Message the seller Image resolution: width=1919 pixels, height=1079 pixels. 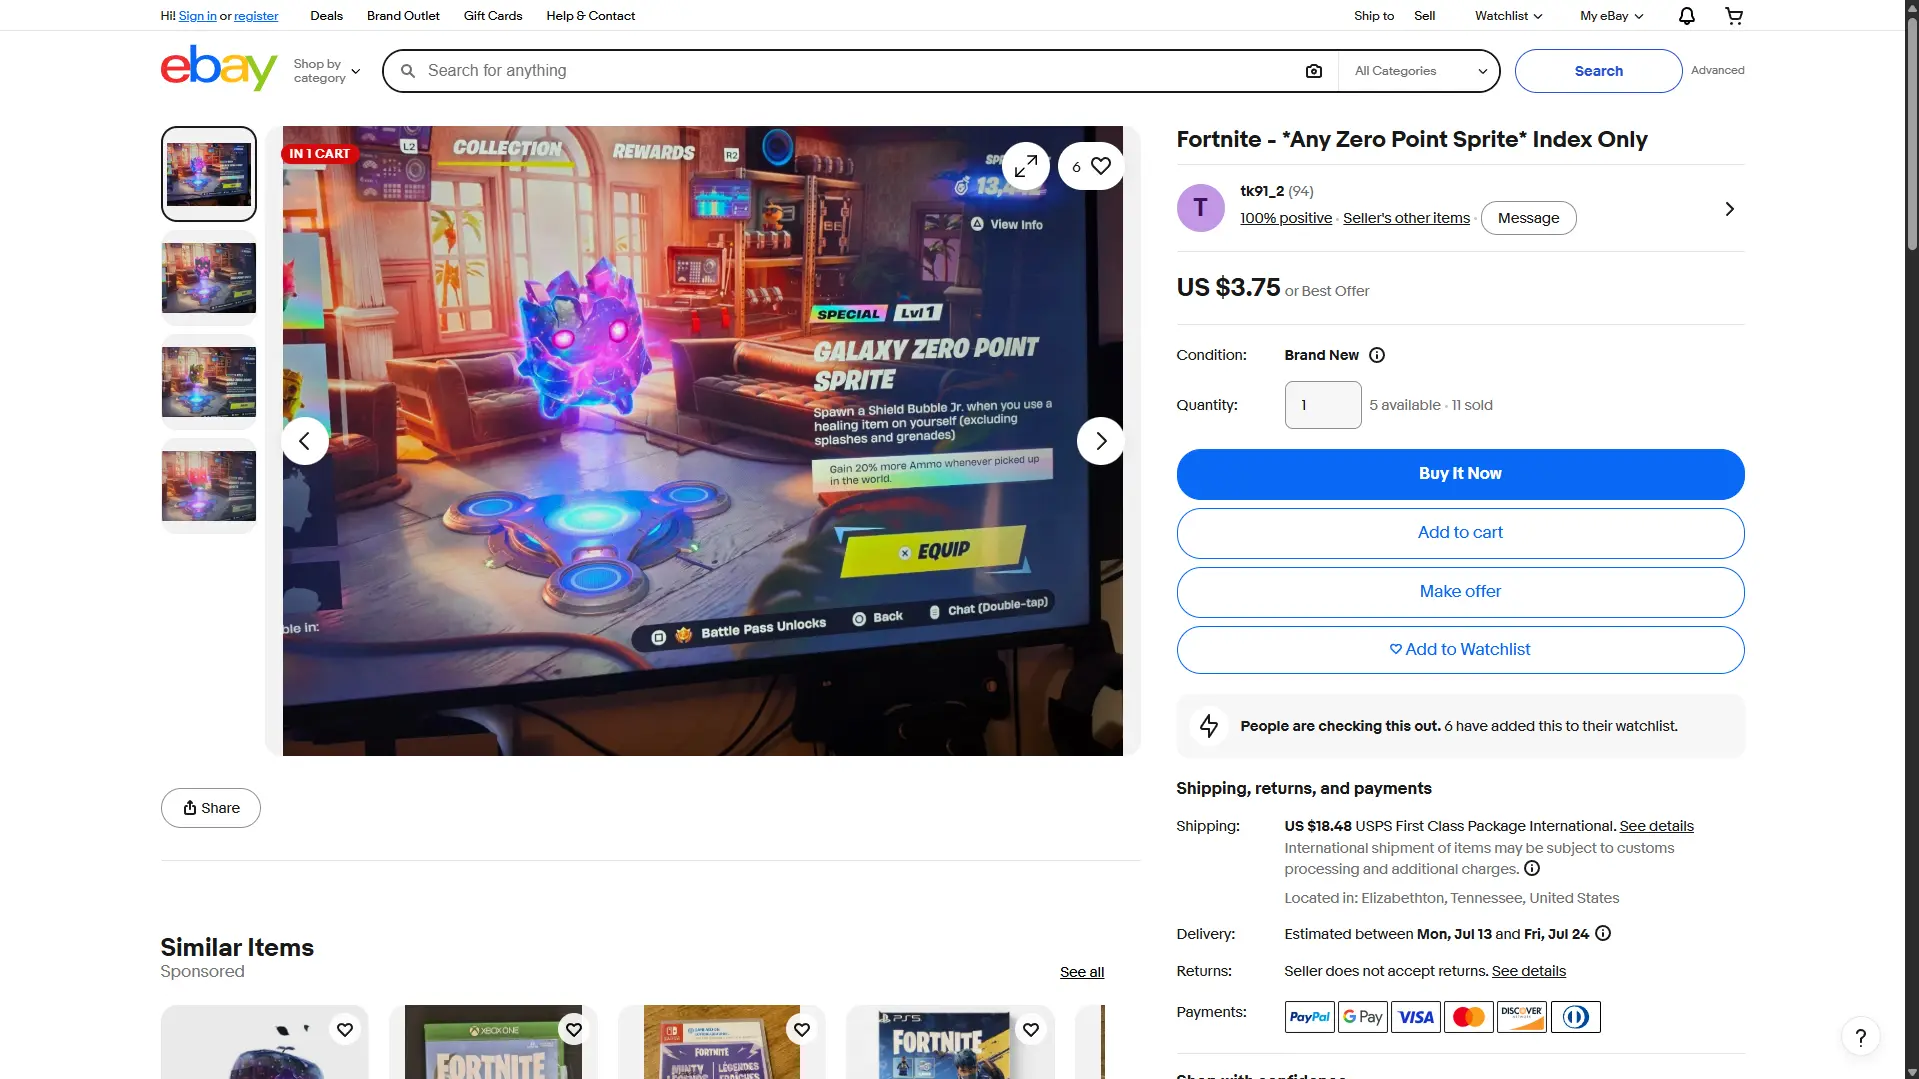point(1528,218)
